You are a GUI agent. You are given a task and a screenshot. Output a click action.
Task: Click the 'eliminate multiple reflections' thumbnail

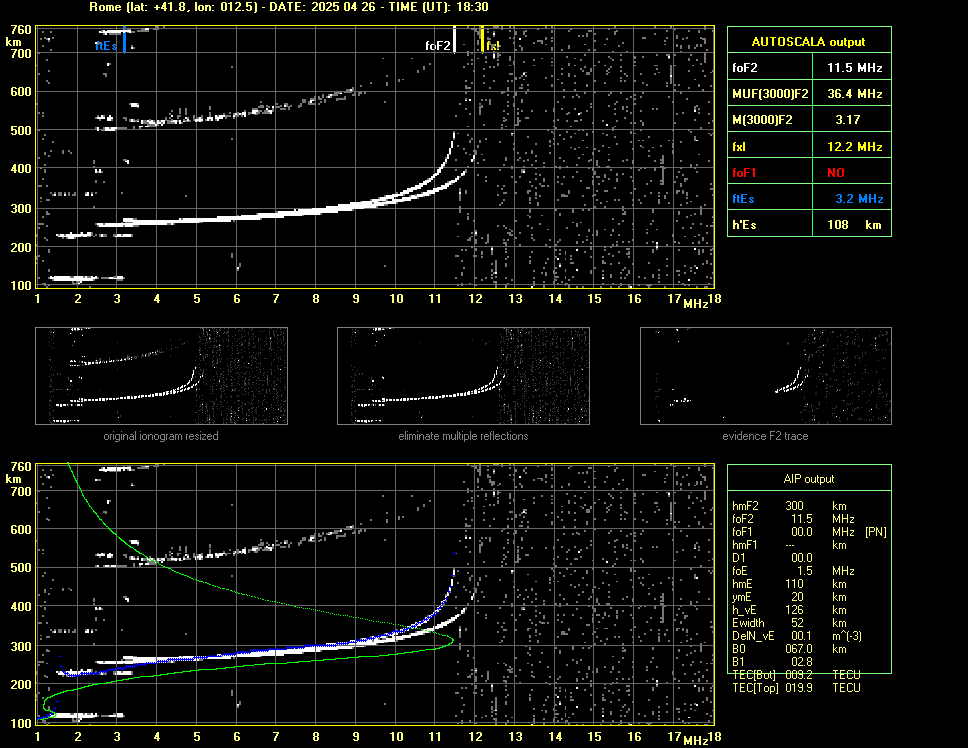click(x=463, y=376)
